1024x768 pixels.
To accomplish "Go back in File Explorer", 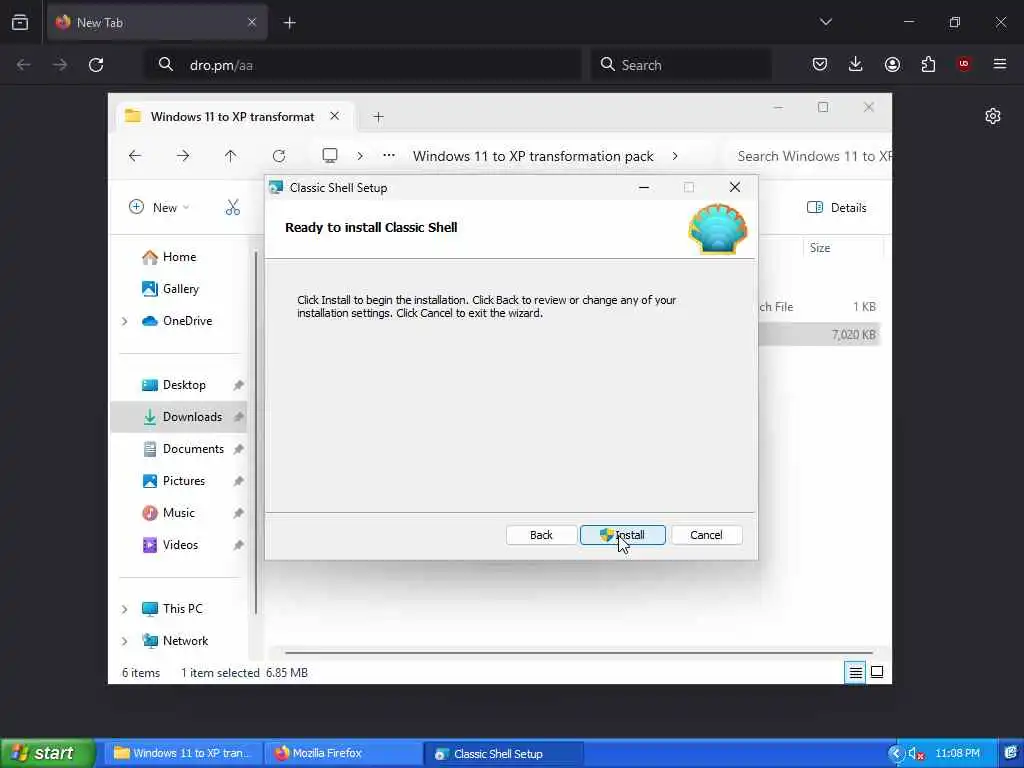I will click(135, 156).
